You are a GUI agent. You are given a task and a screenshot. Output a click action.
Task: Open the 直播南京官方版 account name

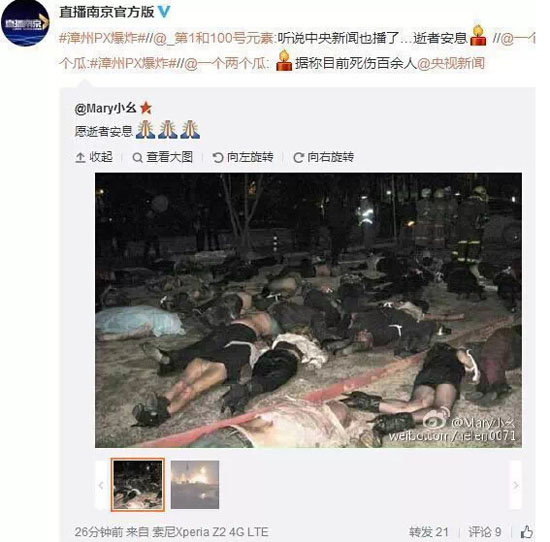[107, 12]
